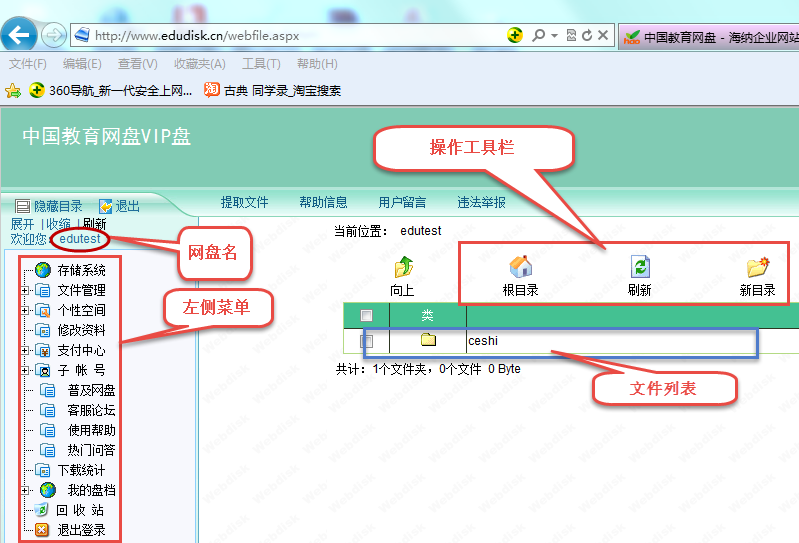The width and height of the screenshot is (799, 543).
Task: Open 回收站 in the left tree
Action: pos(80,510)
